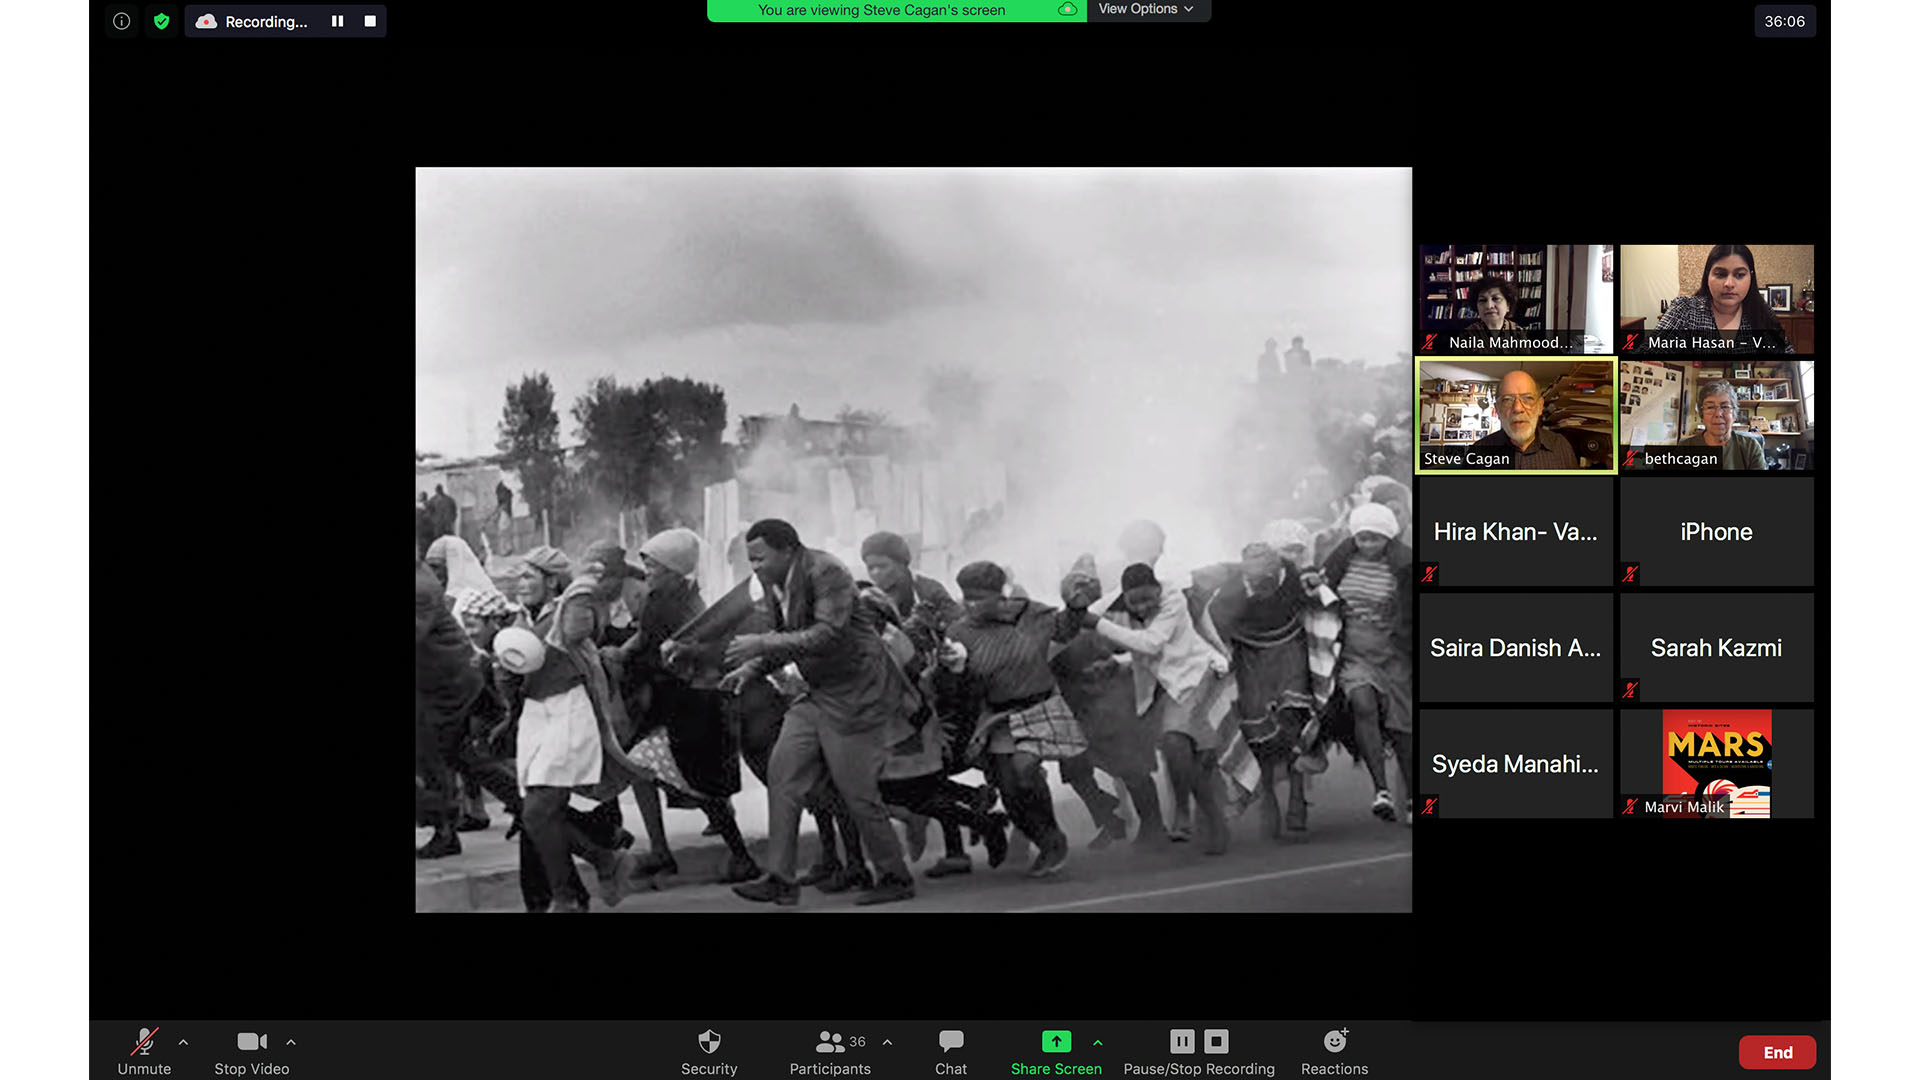1920x1080 pixels.
Task: Click muted mic icon on iPhone tile
Action: (1631, 574)
